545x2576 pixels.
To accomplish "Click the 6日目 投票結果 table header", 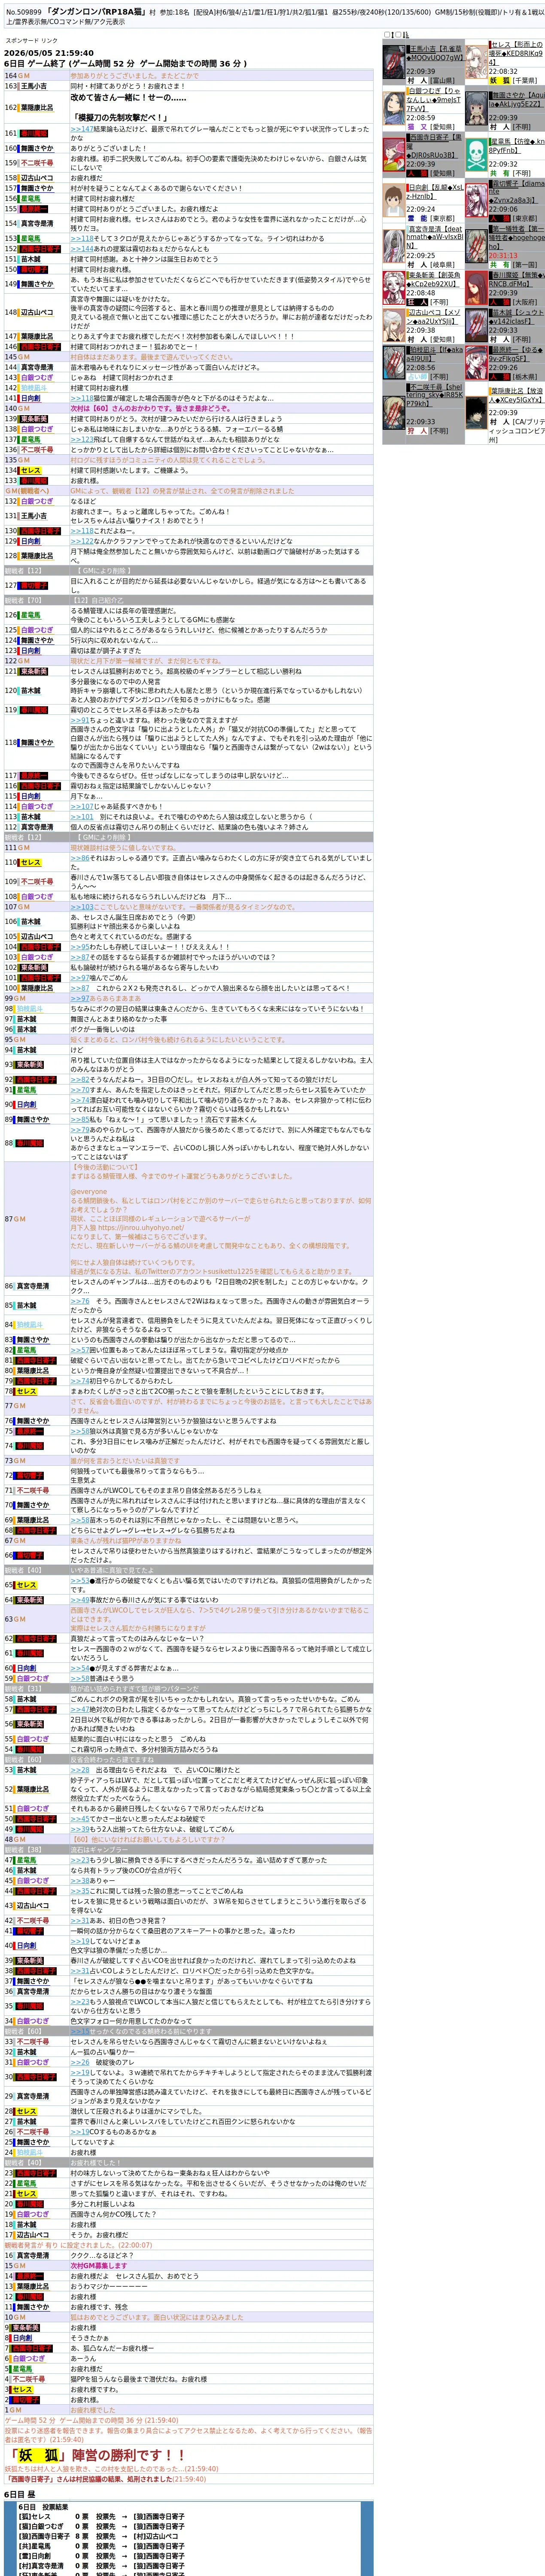I will [x=43, y=2507].
